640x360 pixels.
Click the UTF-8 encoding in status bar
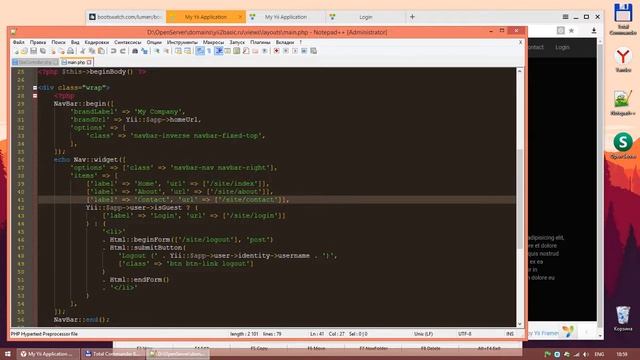(x=464, y=334)
